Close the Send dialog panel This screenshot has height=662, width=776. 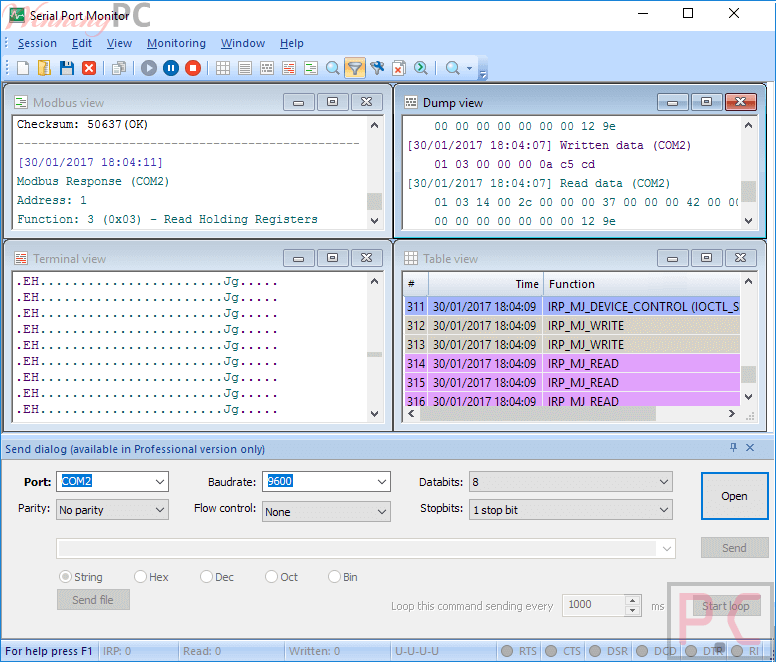pos(750,448)
